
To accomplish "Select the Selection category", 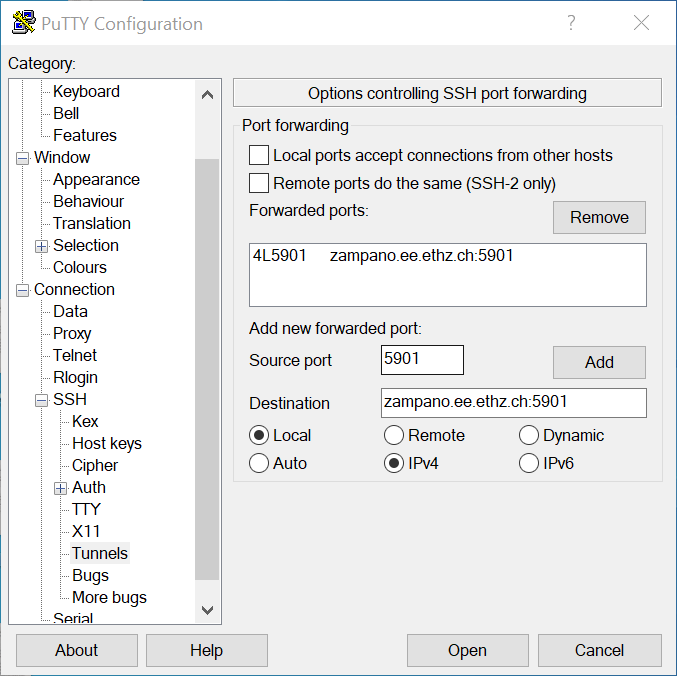I will [x=85, y=246].
